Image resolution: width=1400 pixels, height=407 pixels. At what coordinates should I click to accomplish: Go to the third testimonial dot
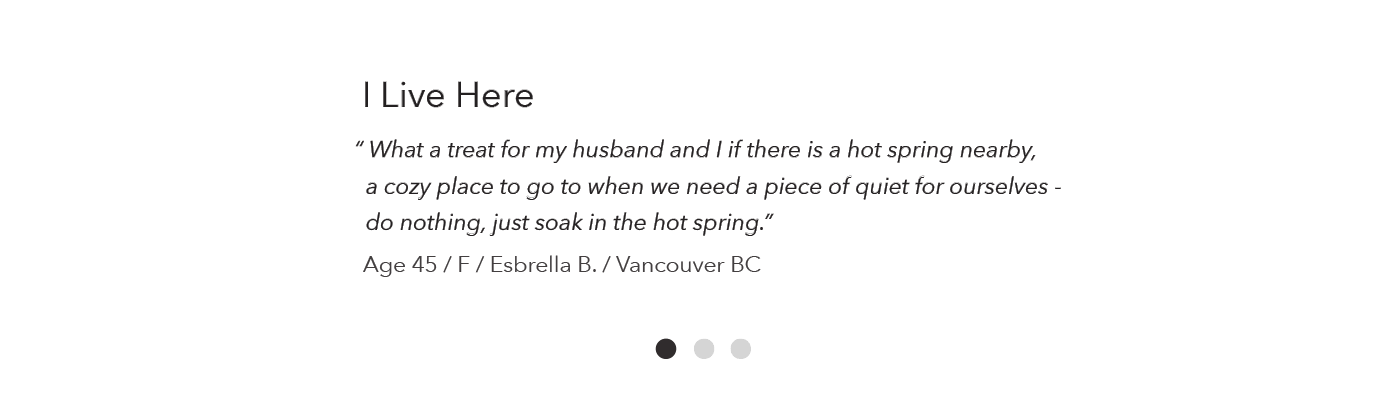pos(741,348)
